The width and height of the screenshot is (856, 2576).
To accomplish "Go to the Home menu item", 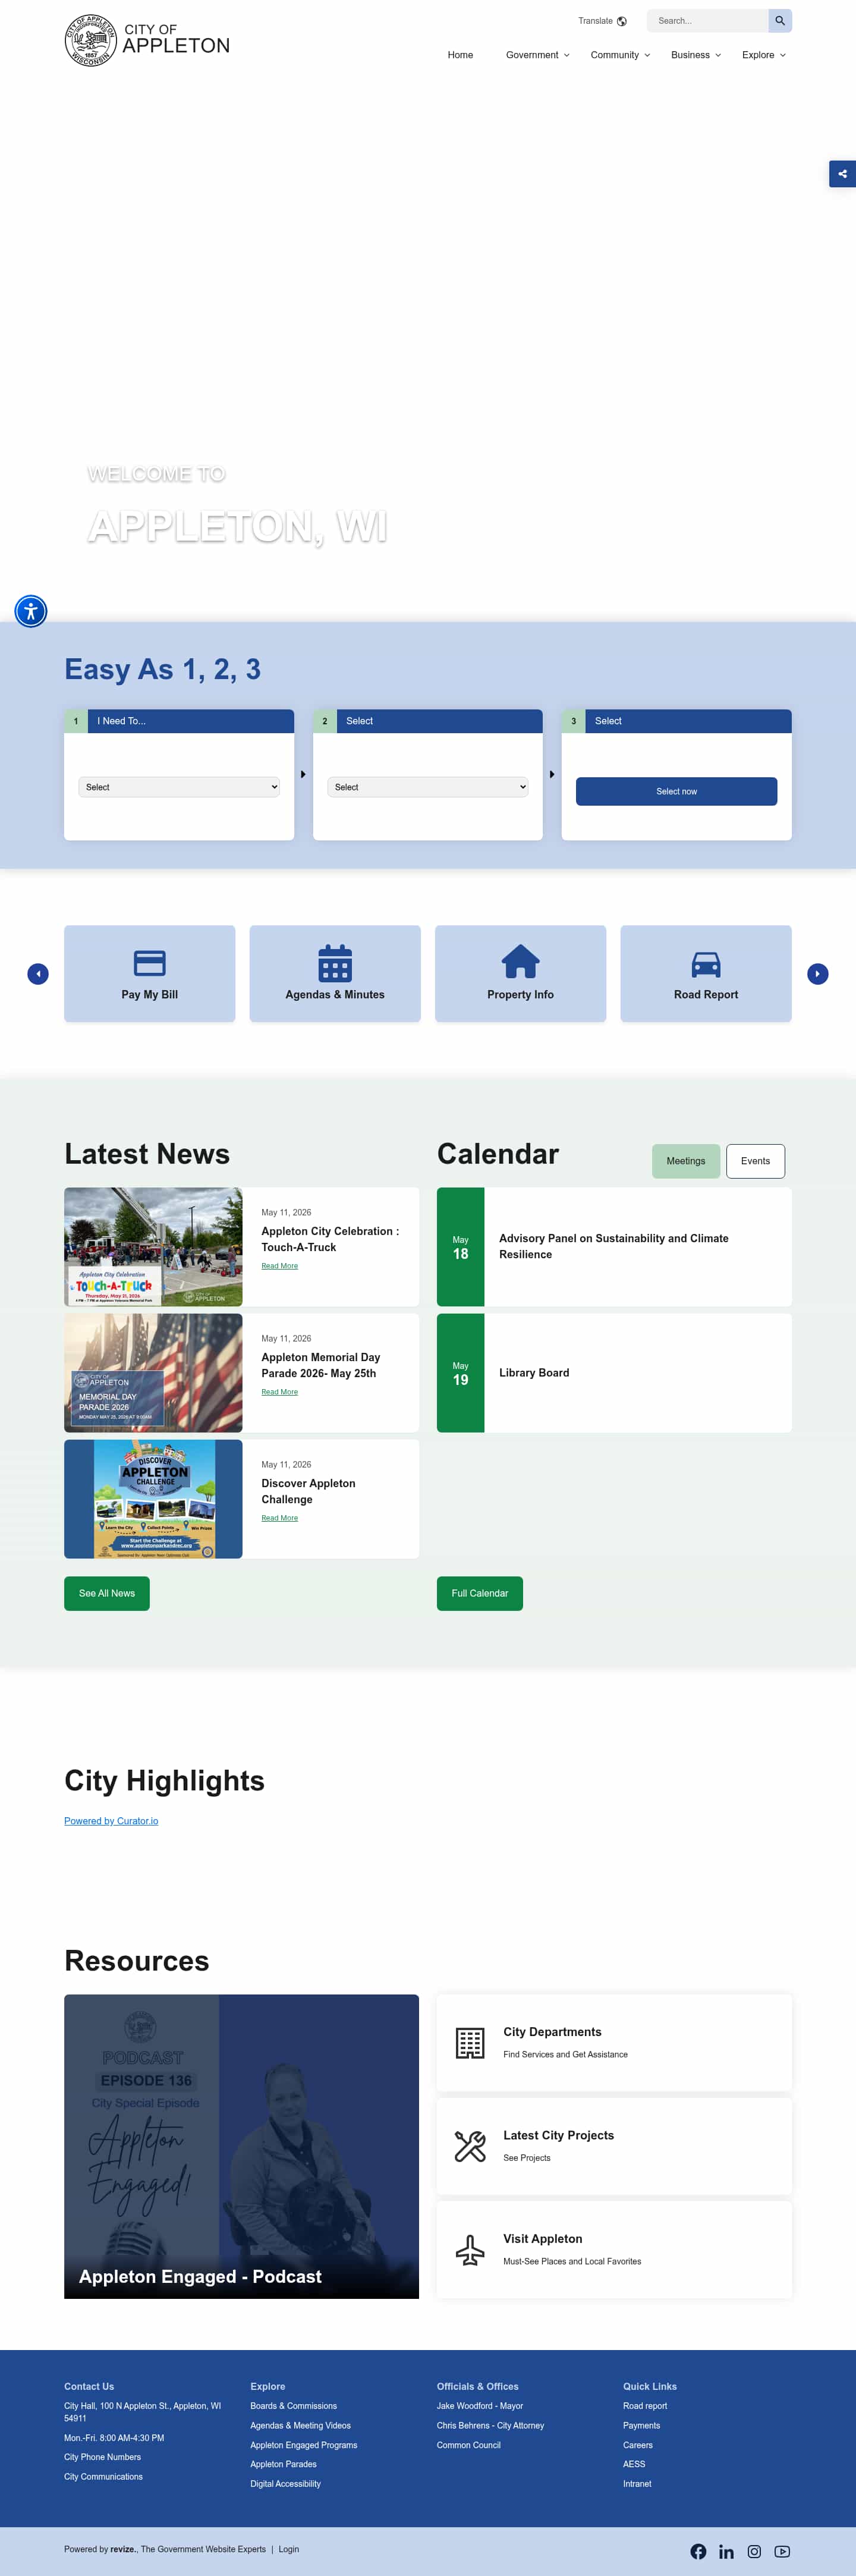I will [460, 55].
